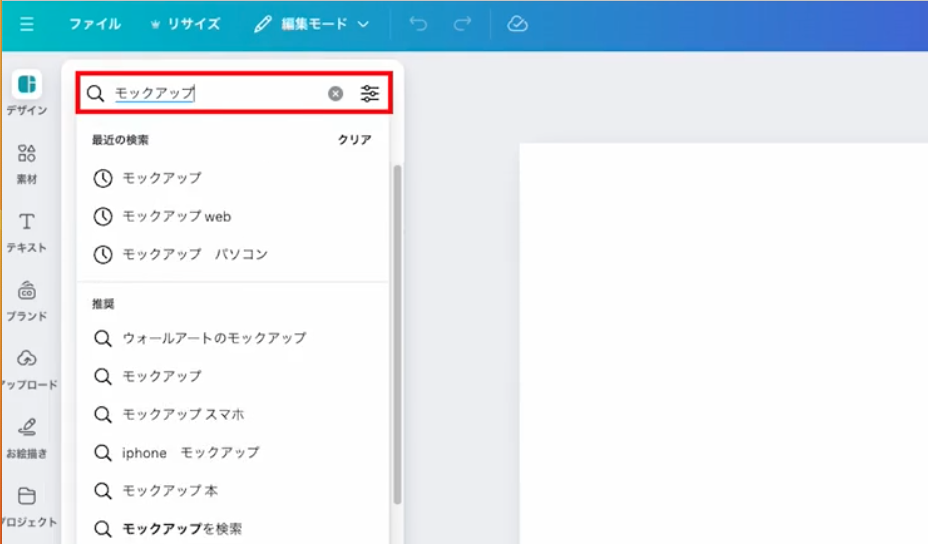Screen dimensions: 928x544
Task: Click magnifier icon beside モックアップ スマホ
Action: 103,414
